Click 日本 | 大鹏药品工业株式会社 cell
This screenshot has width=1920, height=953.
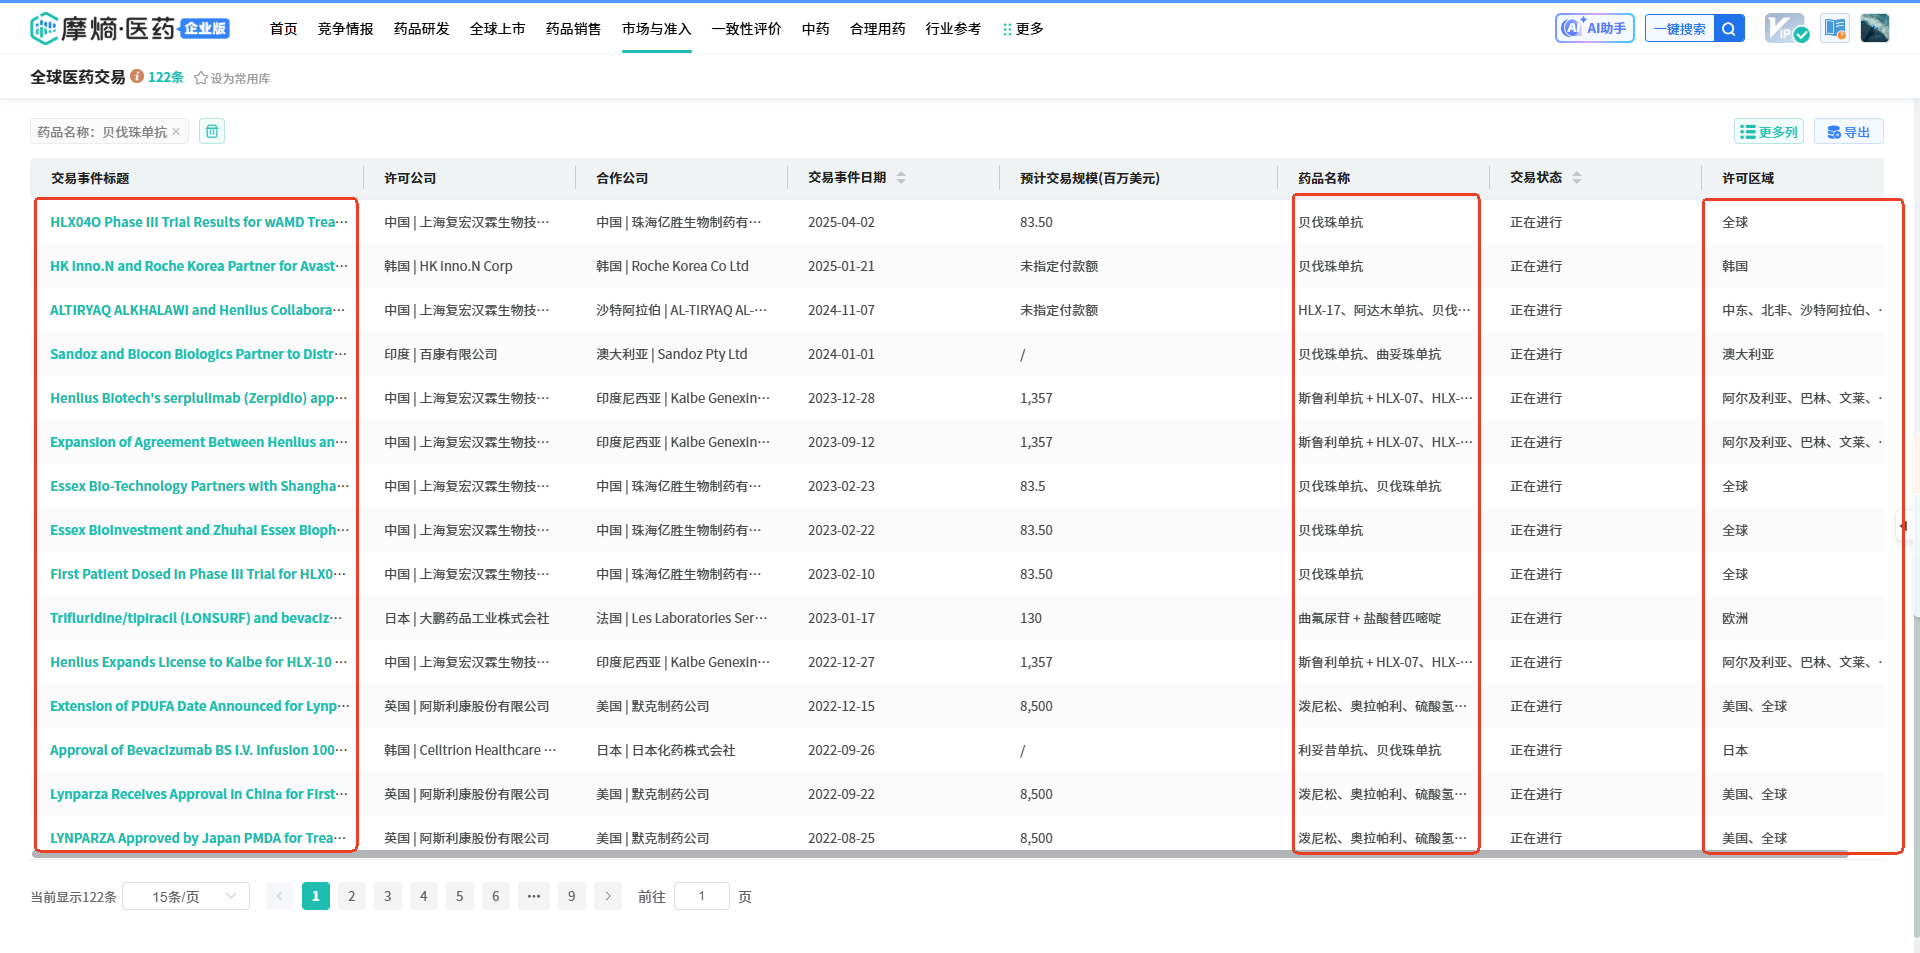(466, 618)
